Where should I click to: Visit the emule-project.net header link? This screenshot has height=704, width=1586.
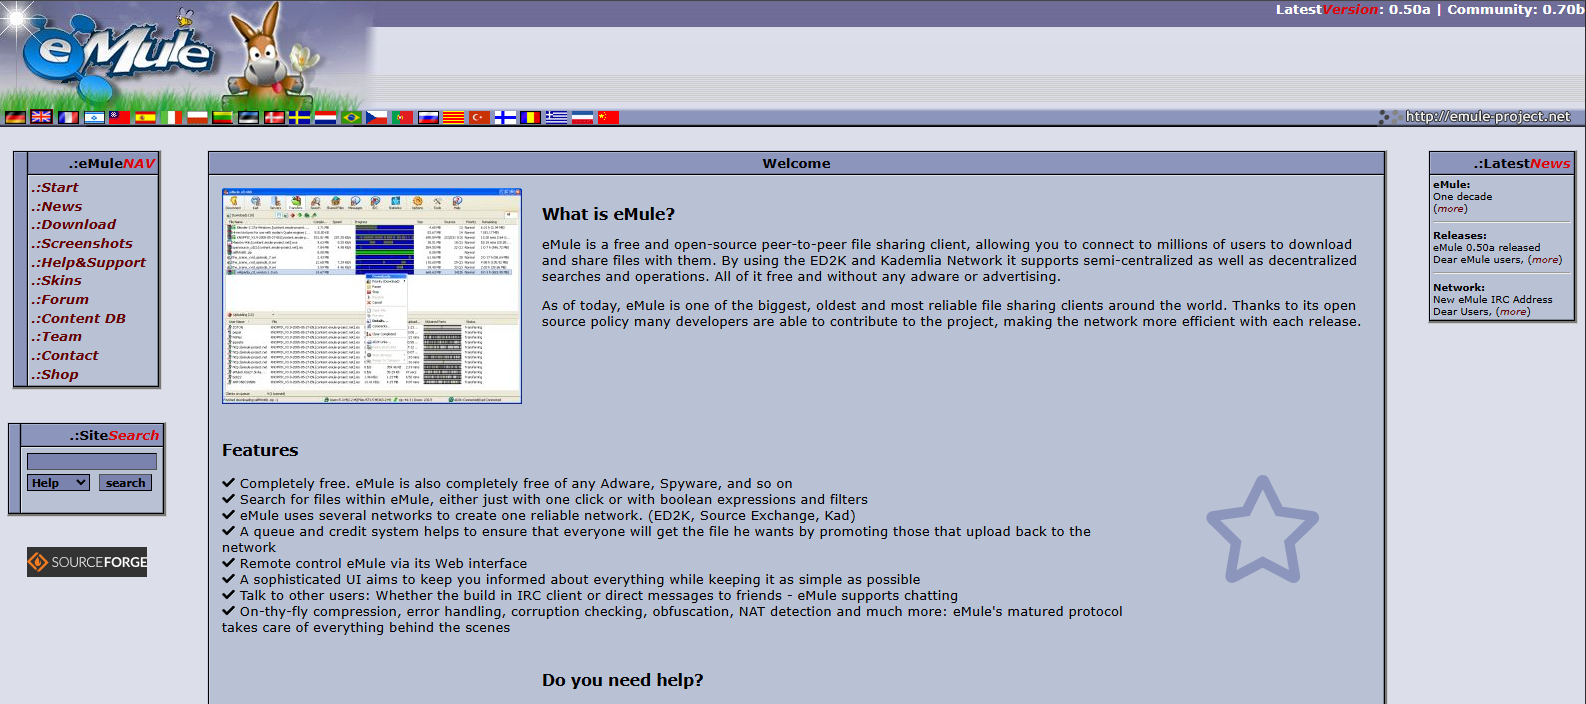[1487, 117]
